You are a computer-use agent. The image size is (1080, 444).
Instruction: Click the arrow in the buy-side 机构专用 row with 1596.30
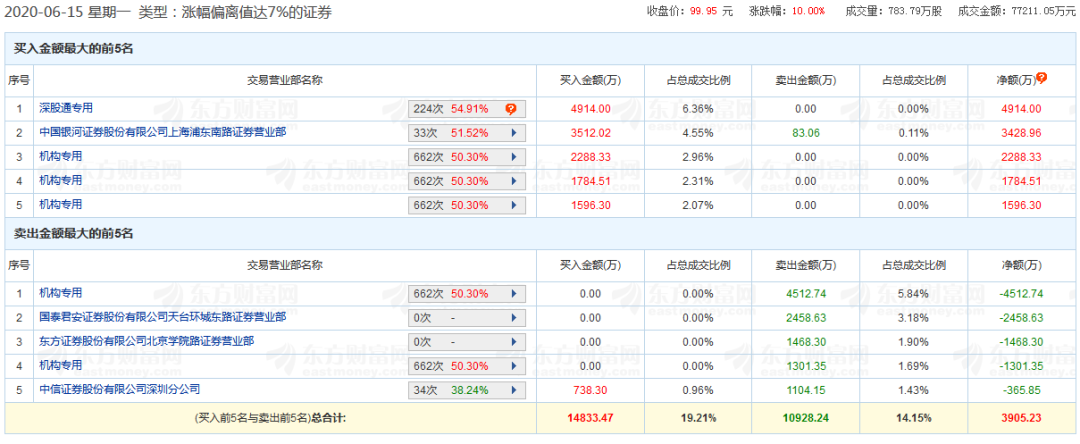click(x=514, y=205)
